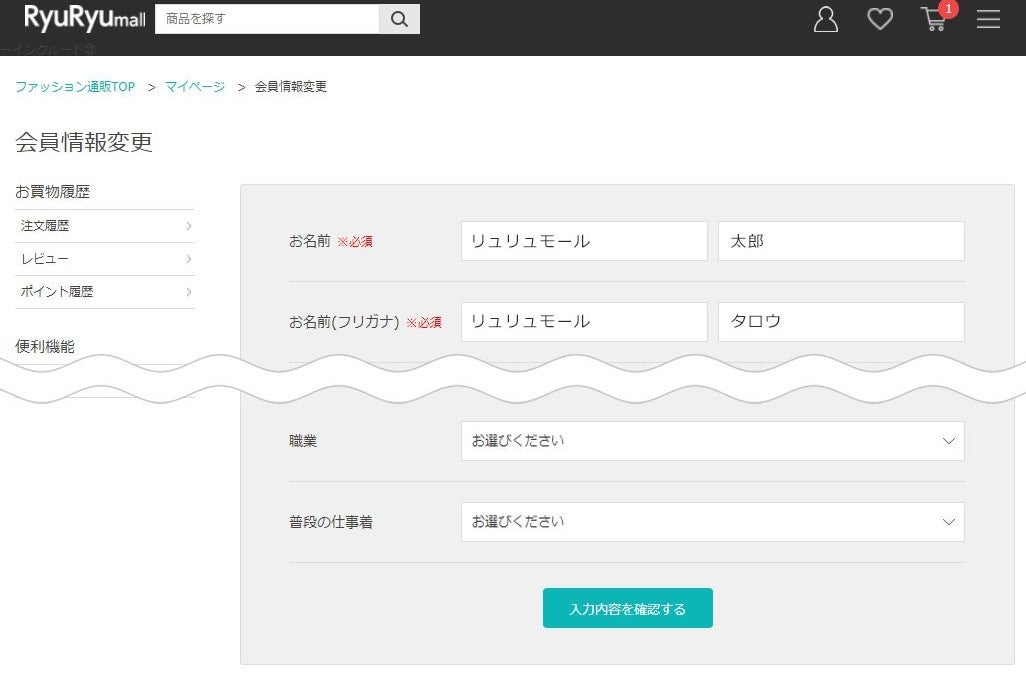1026x690 pixels.
Task: Focus the 商品を探す search field
Action: point(267,19)
